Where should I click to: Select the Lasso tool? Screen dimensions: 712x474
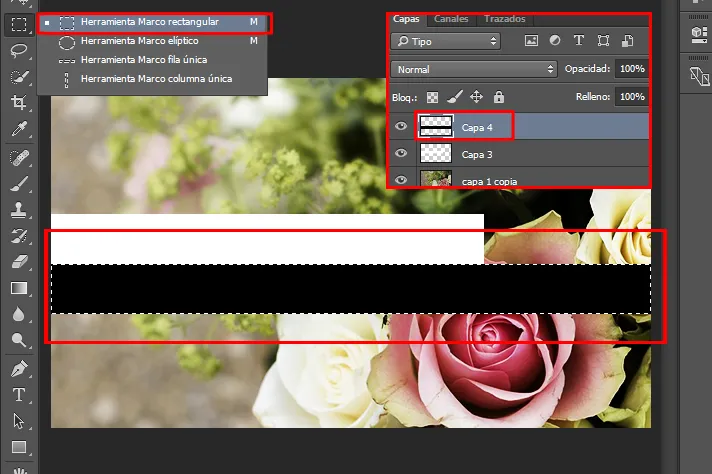coord(19,50)
